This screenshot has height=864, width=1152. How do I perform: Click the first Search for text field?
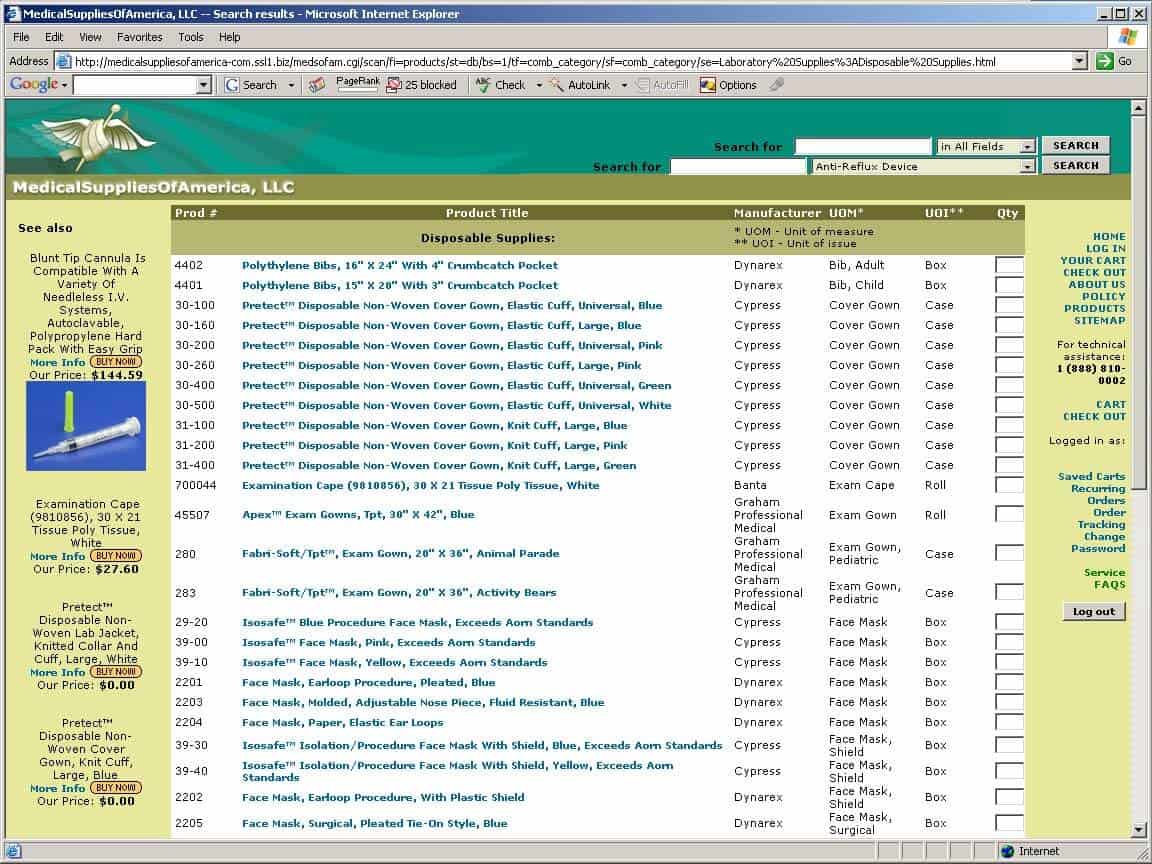click(863, 147)
